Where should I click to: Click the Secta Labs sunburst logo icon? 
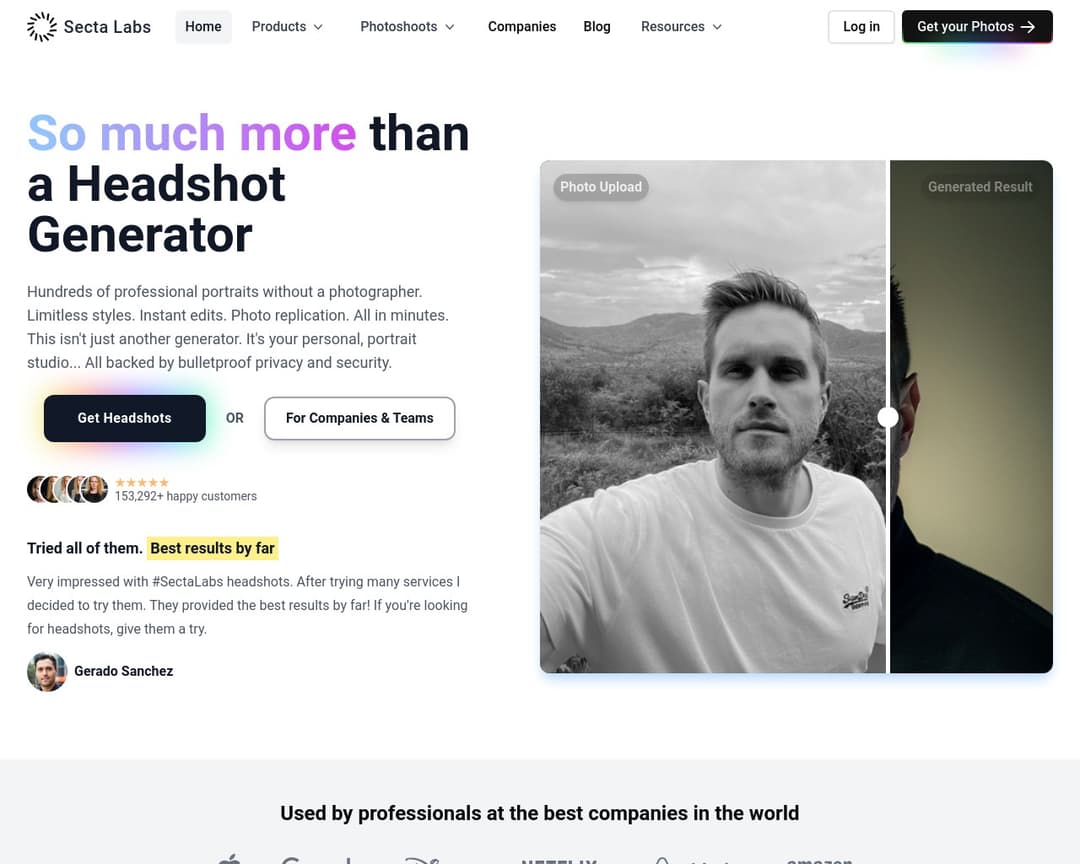[x=41, y=27]
